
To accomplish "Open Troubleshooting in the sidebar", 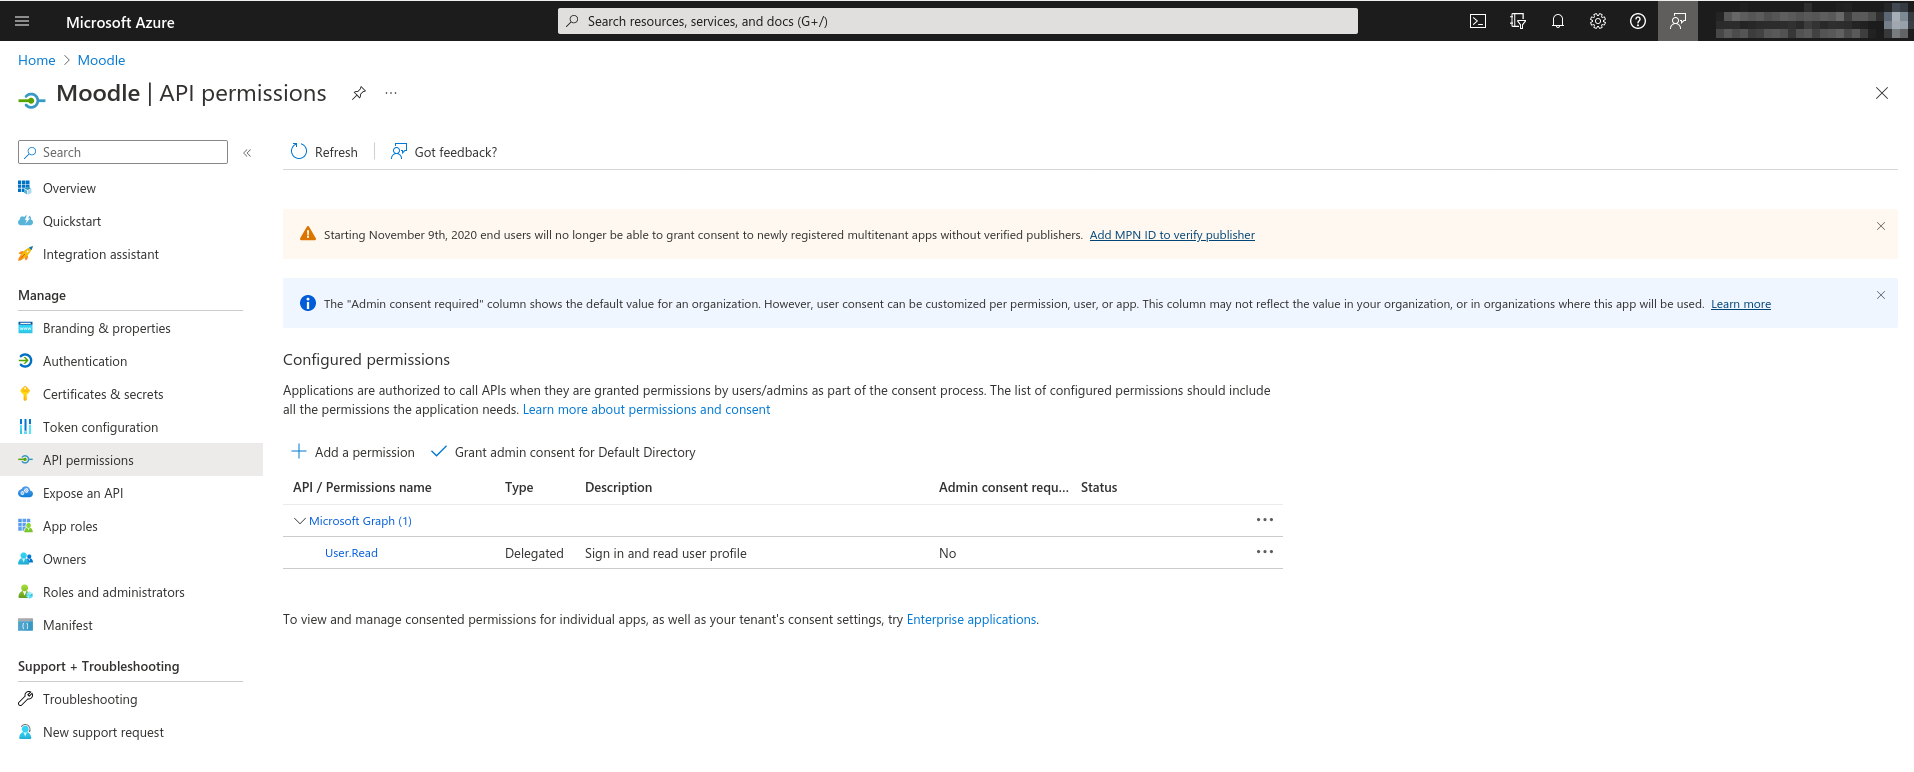I will pos(90,699).
